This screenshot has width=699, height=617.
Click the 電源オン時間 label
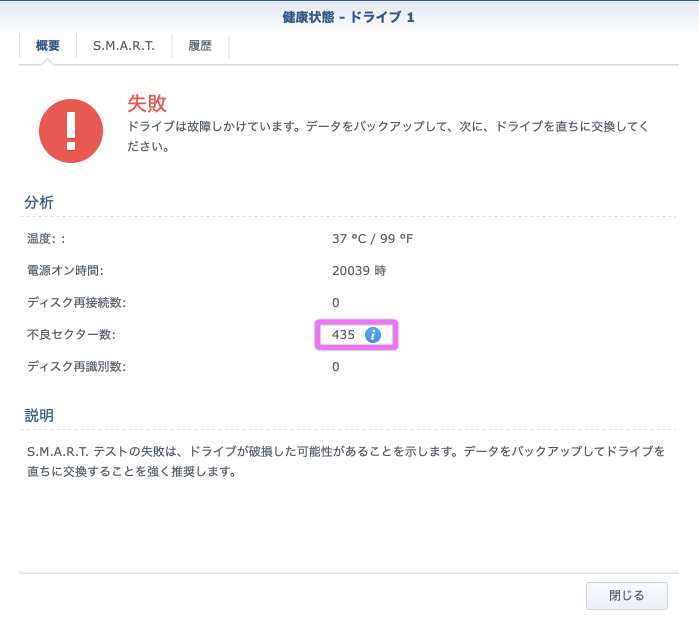65,270
